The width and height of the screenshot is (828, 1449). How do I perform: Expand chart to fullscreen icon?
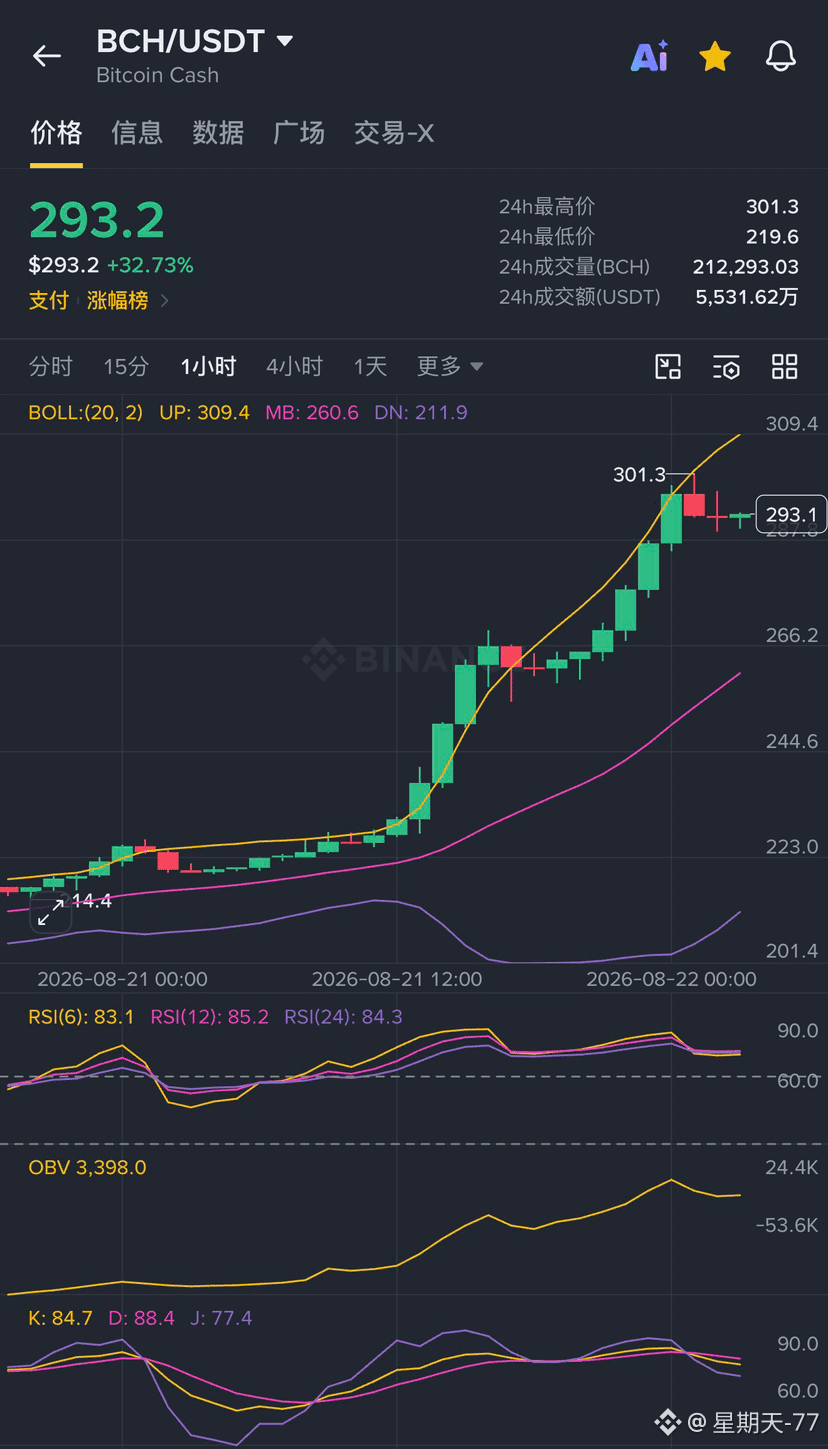tap(50, 912)
